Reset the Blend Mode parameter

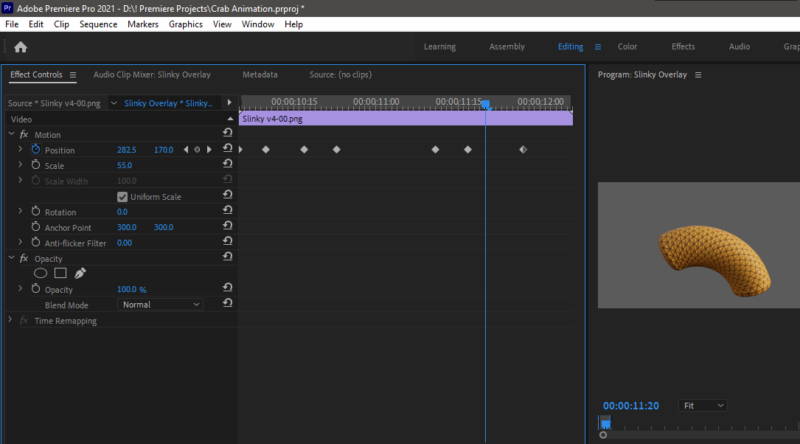(x=228, y=303)
